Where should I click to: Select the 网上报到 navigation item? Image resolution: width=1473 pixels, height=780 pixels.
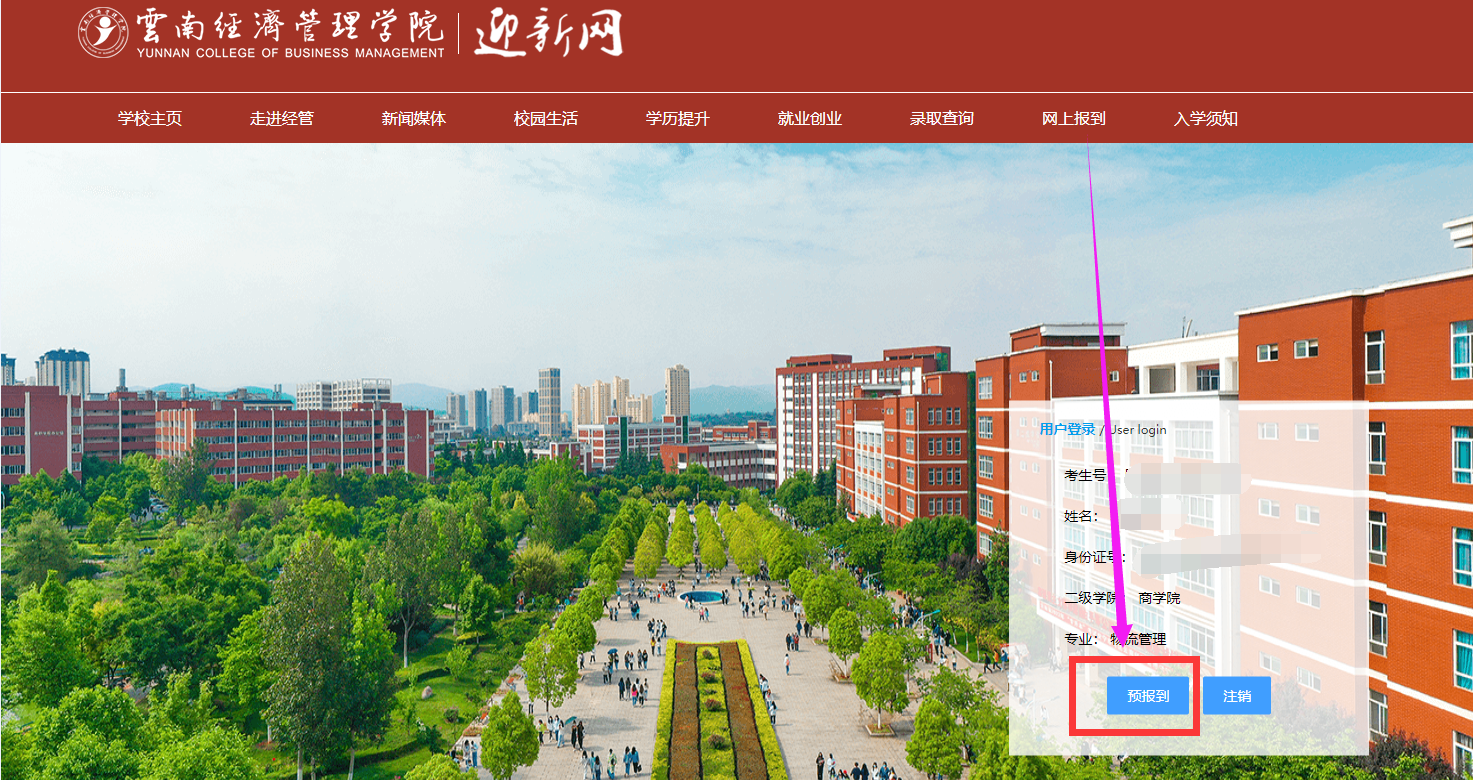tap(1074, 119)
